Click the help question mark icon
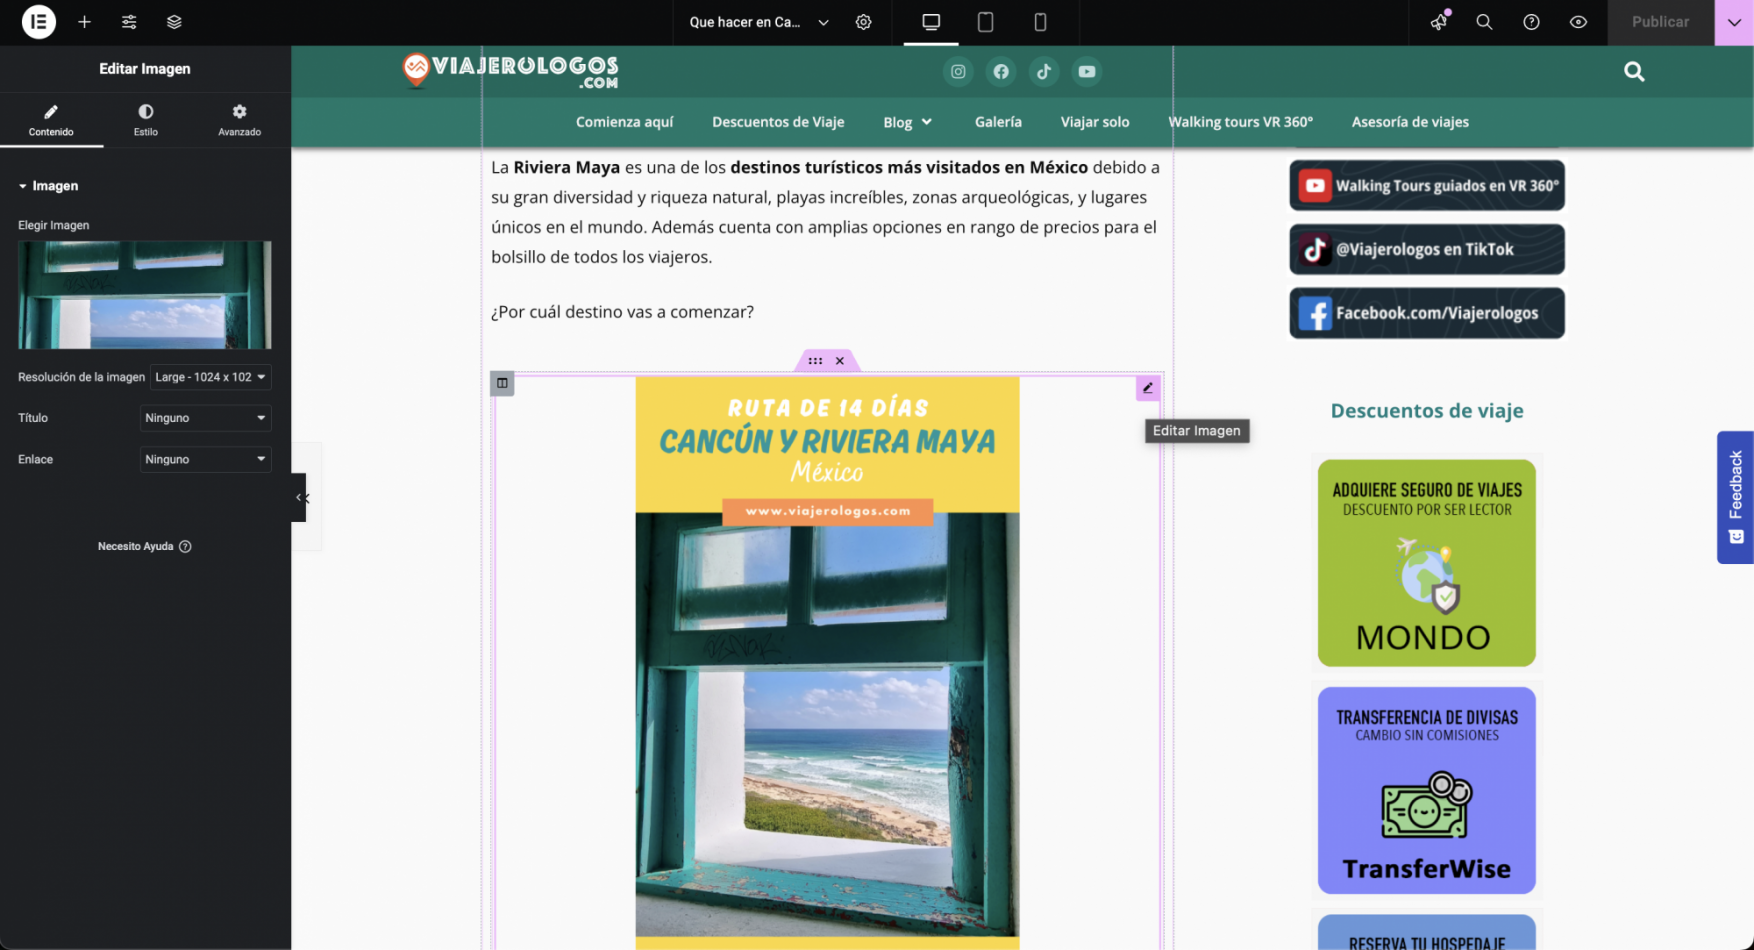Screen dimensions: 1754x950 pyautogui.click(x=1531, y=22)
